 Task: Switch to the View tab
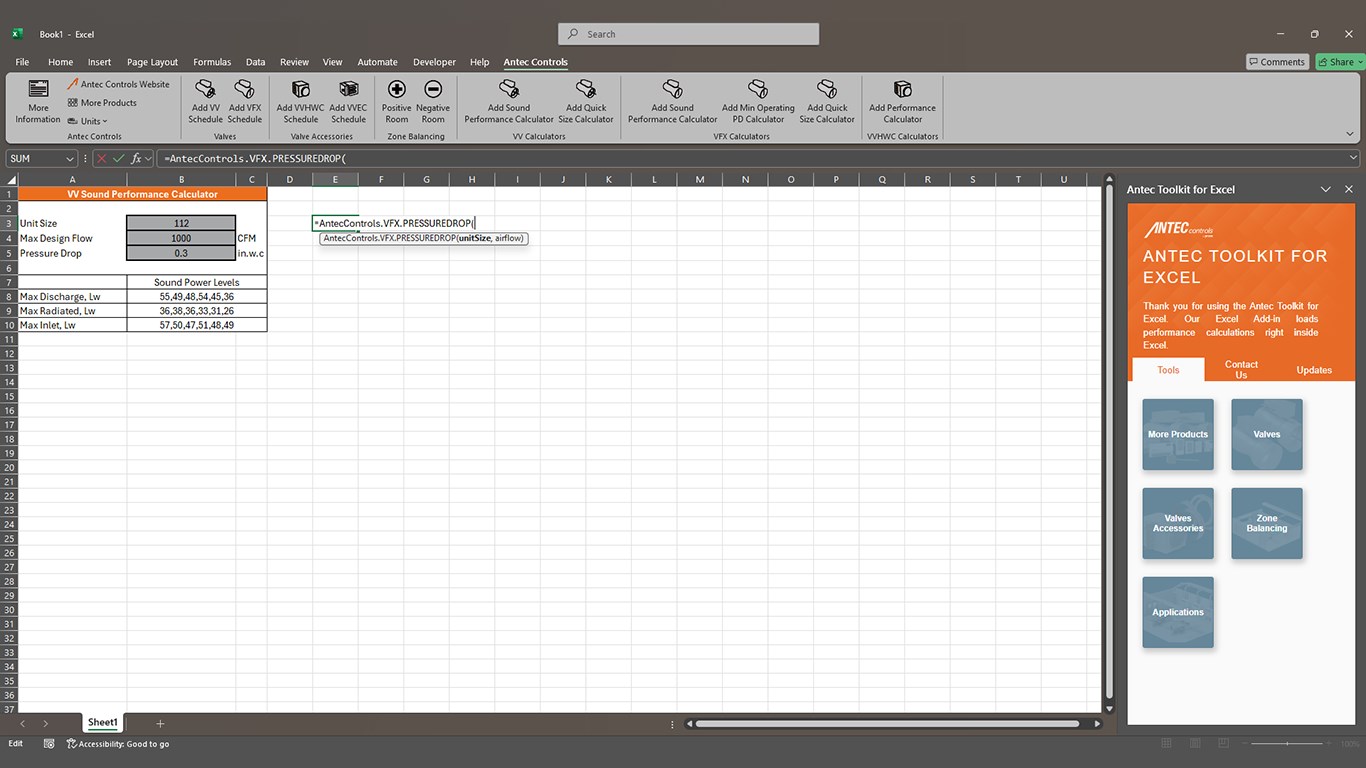332,62
